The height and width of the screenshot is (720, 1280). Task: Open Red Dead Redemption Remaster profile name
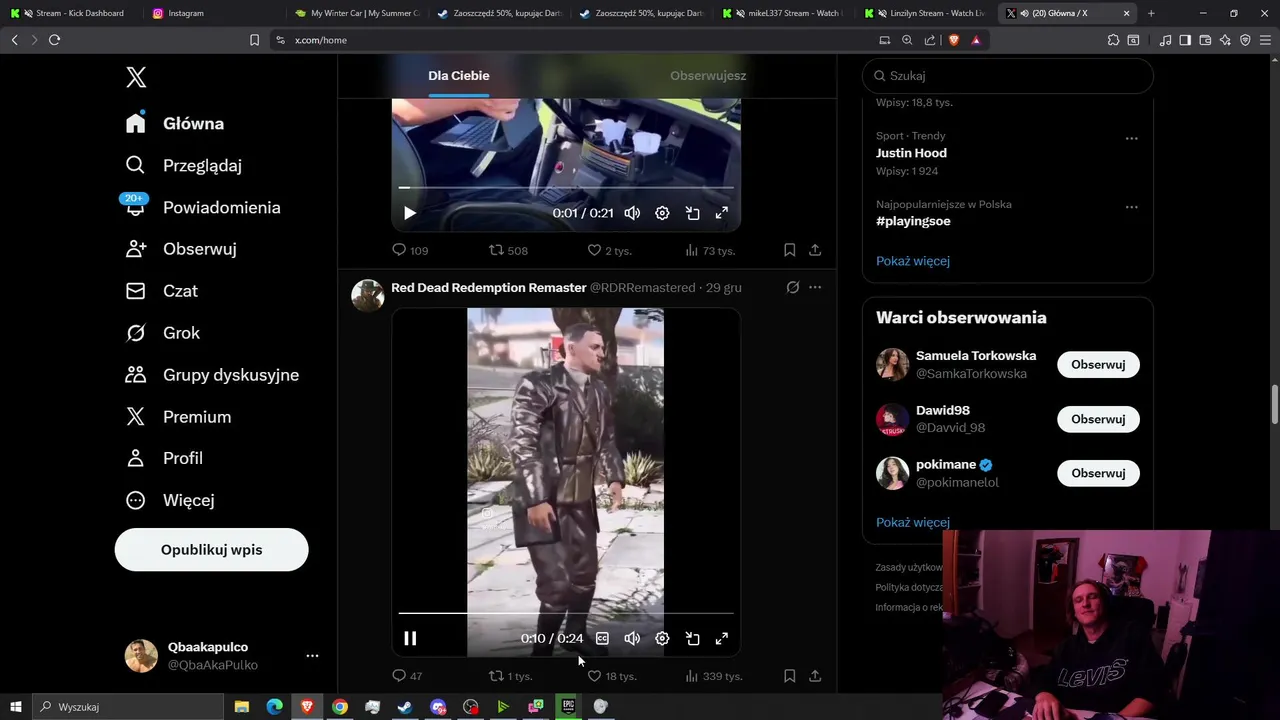click(x=488, y=287)
